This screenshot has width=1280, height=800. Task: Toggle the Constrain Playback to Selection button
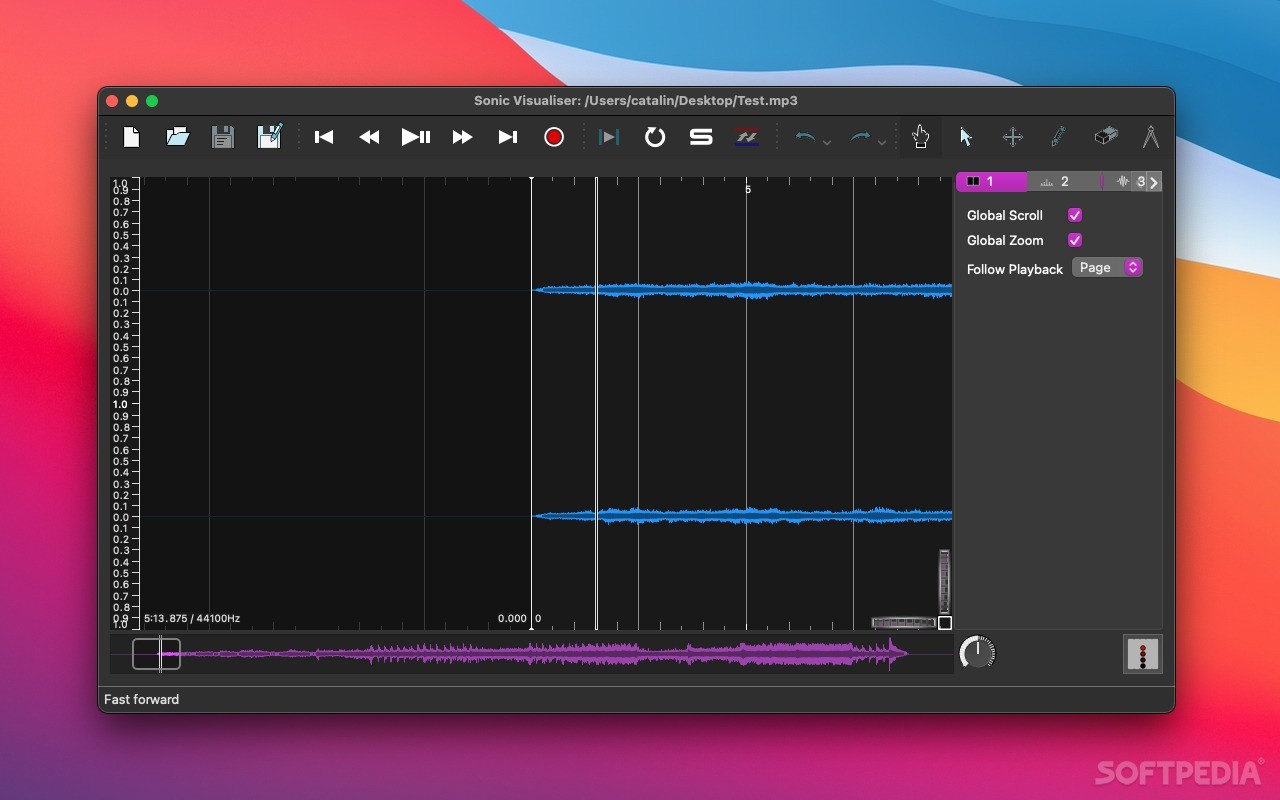click(609, 137)
